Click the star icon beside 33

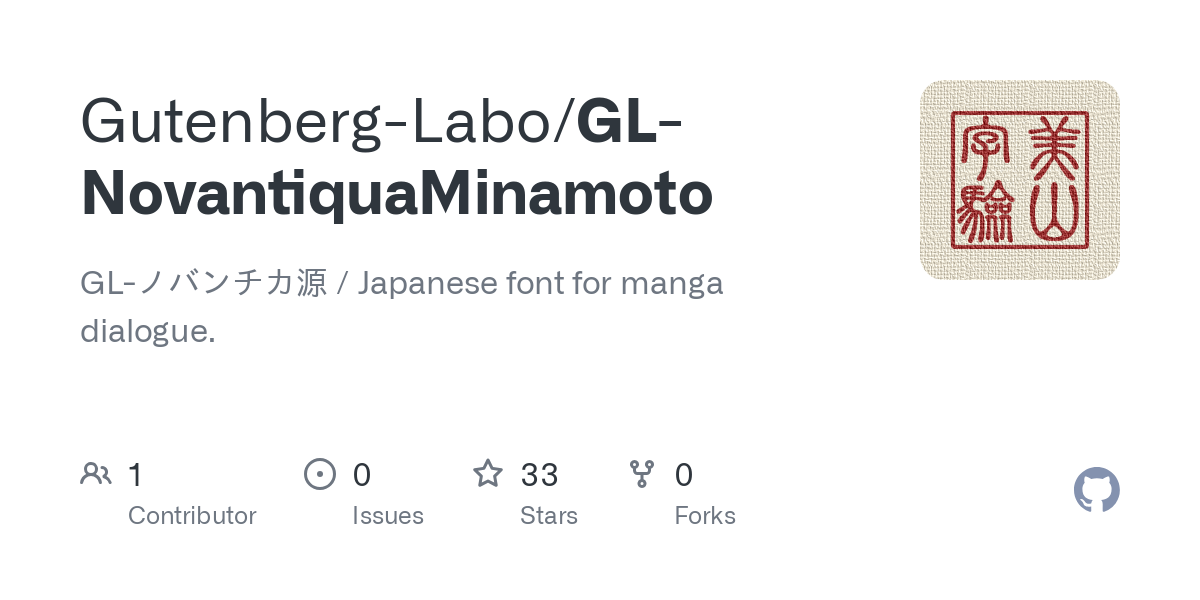[488, 474]
